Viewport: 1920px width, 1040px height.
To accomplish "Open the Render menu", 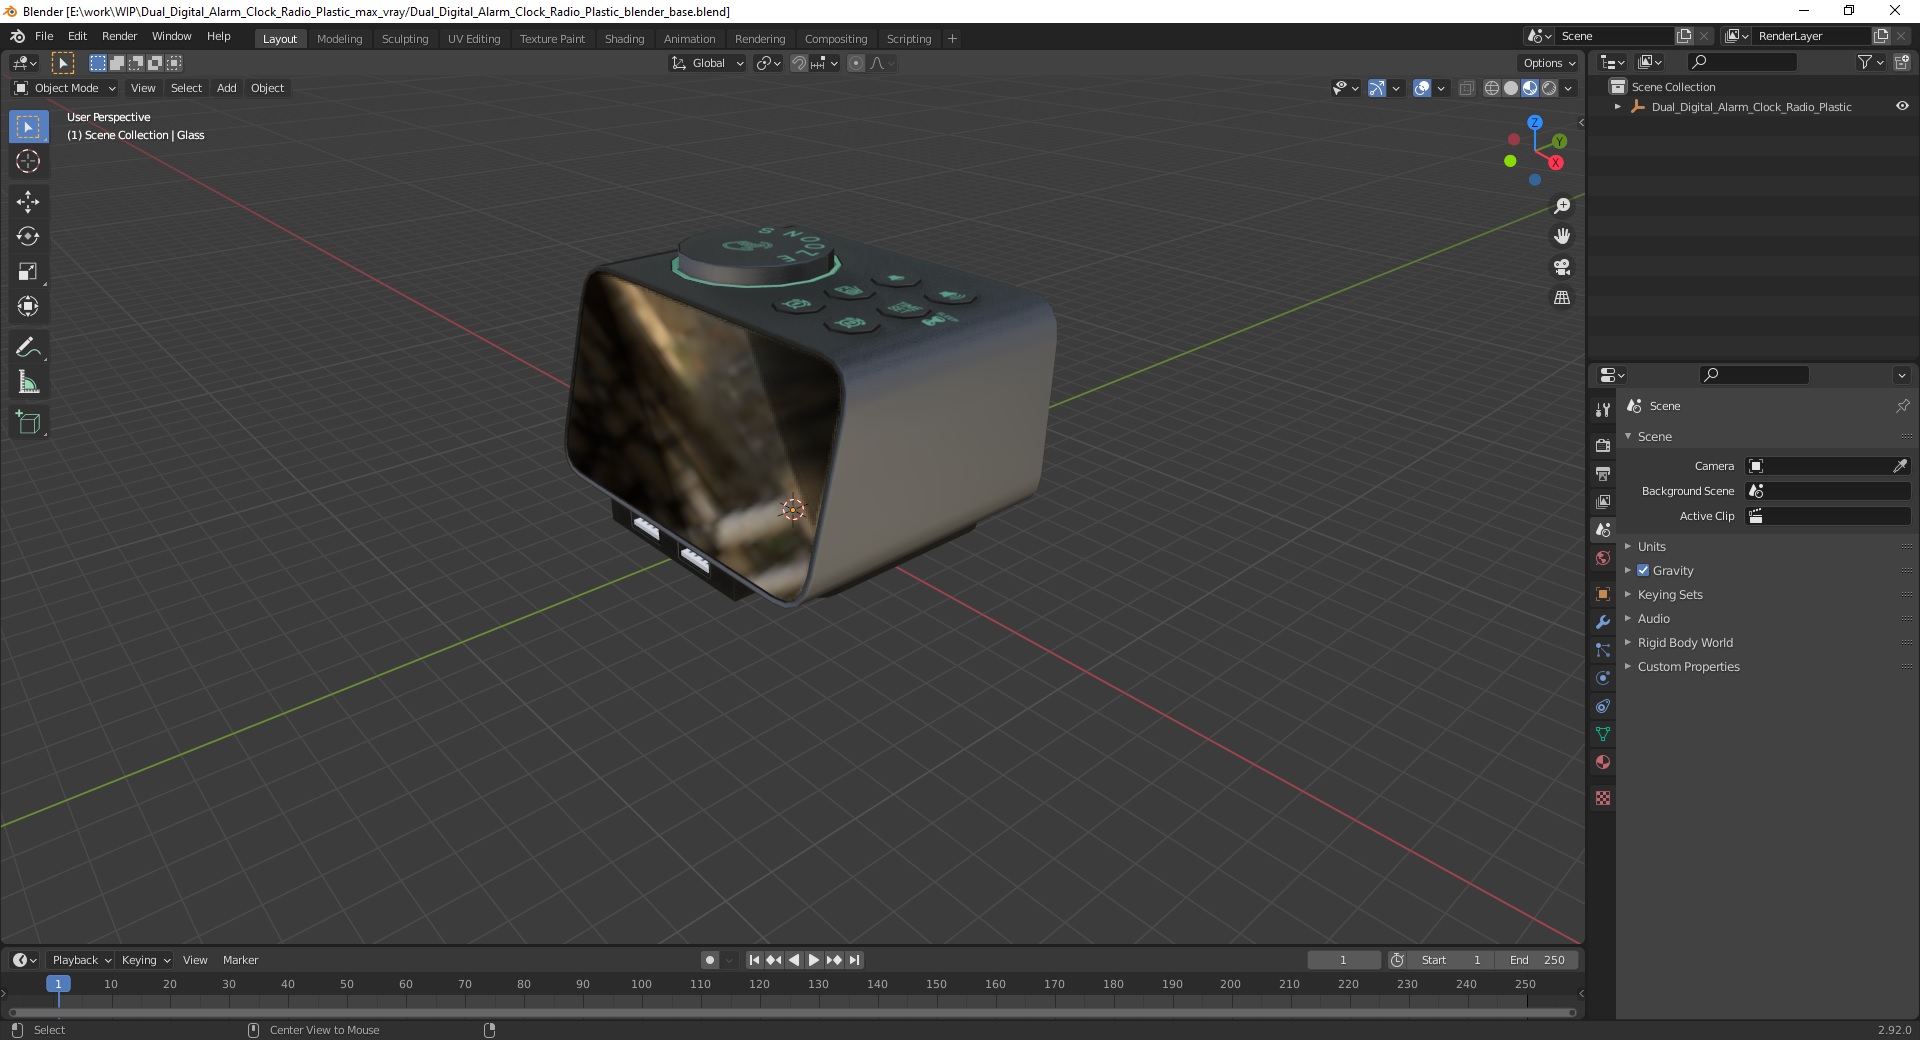I will pos(119,36).
